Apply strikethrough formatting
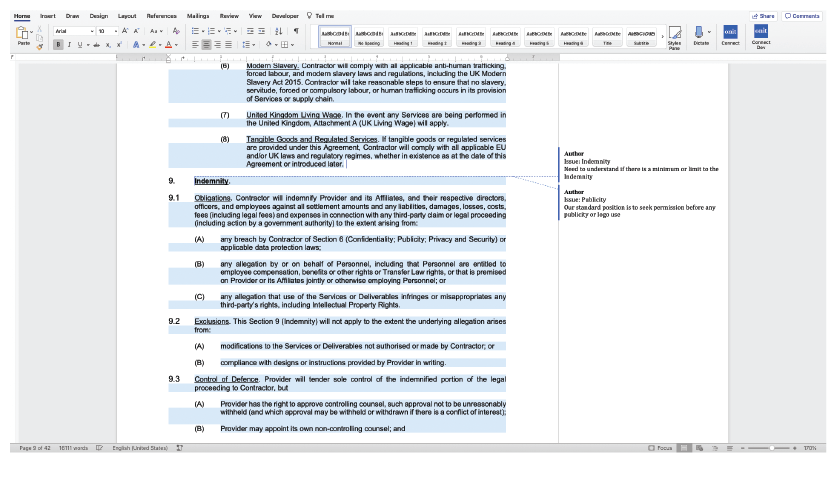 96,45
